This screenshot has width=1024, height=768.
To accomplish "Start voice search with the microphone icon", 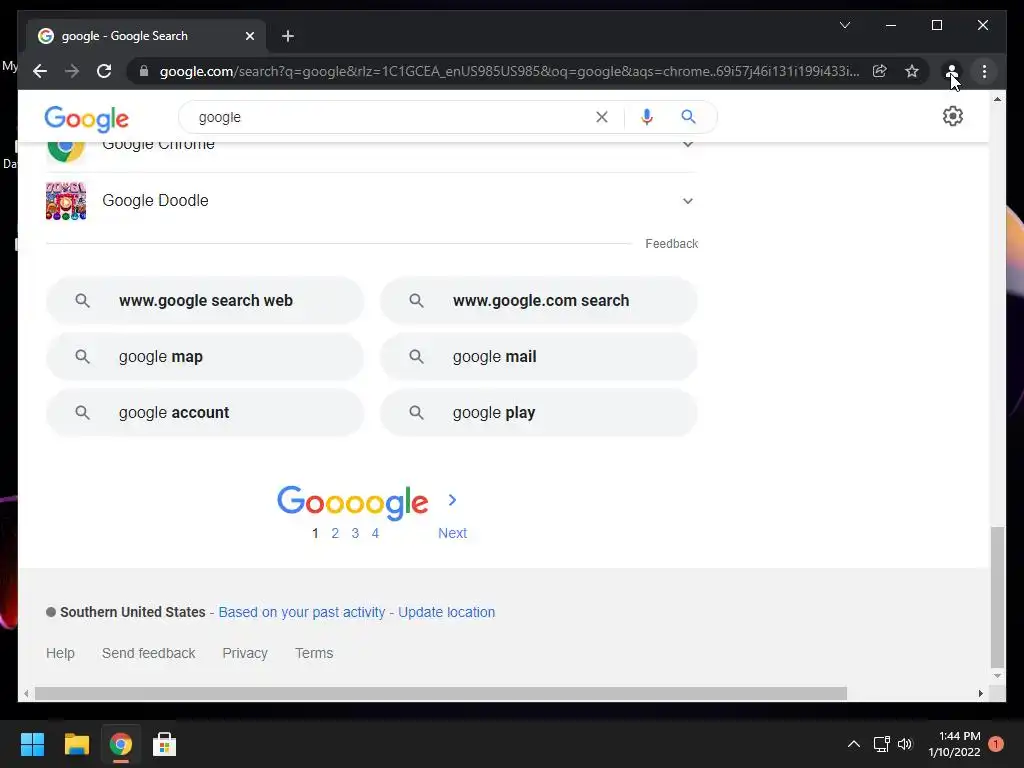I will 647,117.
